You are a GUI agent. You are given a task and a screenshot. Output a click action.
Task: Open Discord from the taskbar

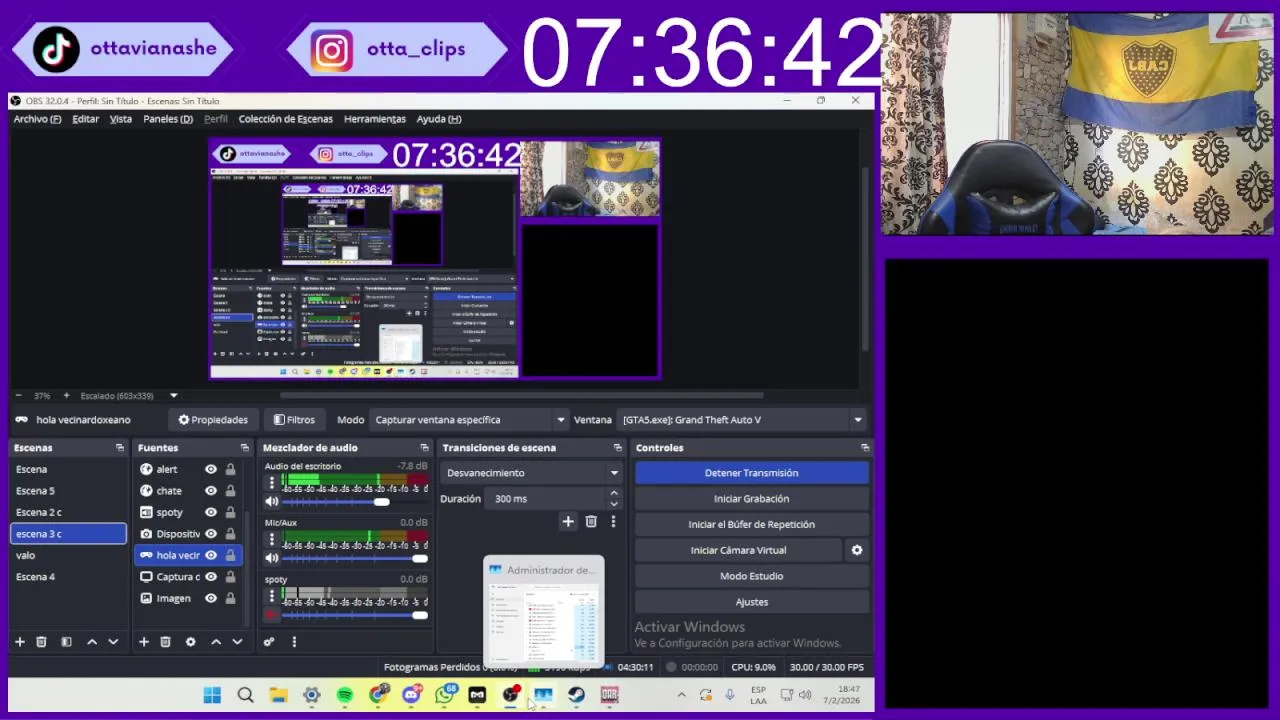click(411, 695)
